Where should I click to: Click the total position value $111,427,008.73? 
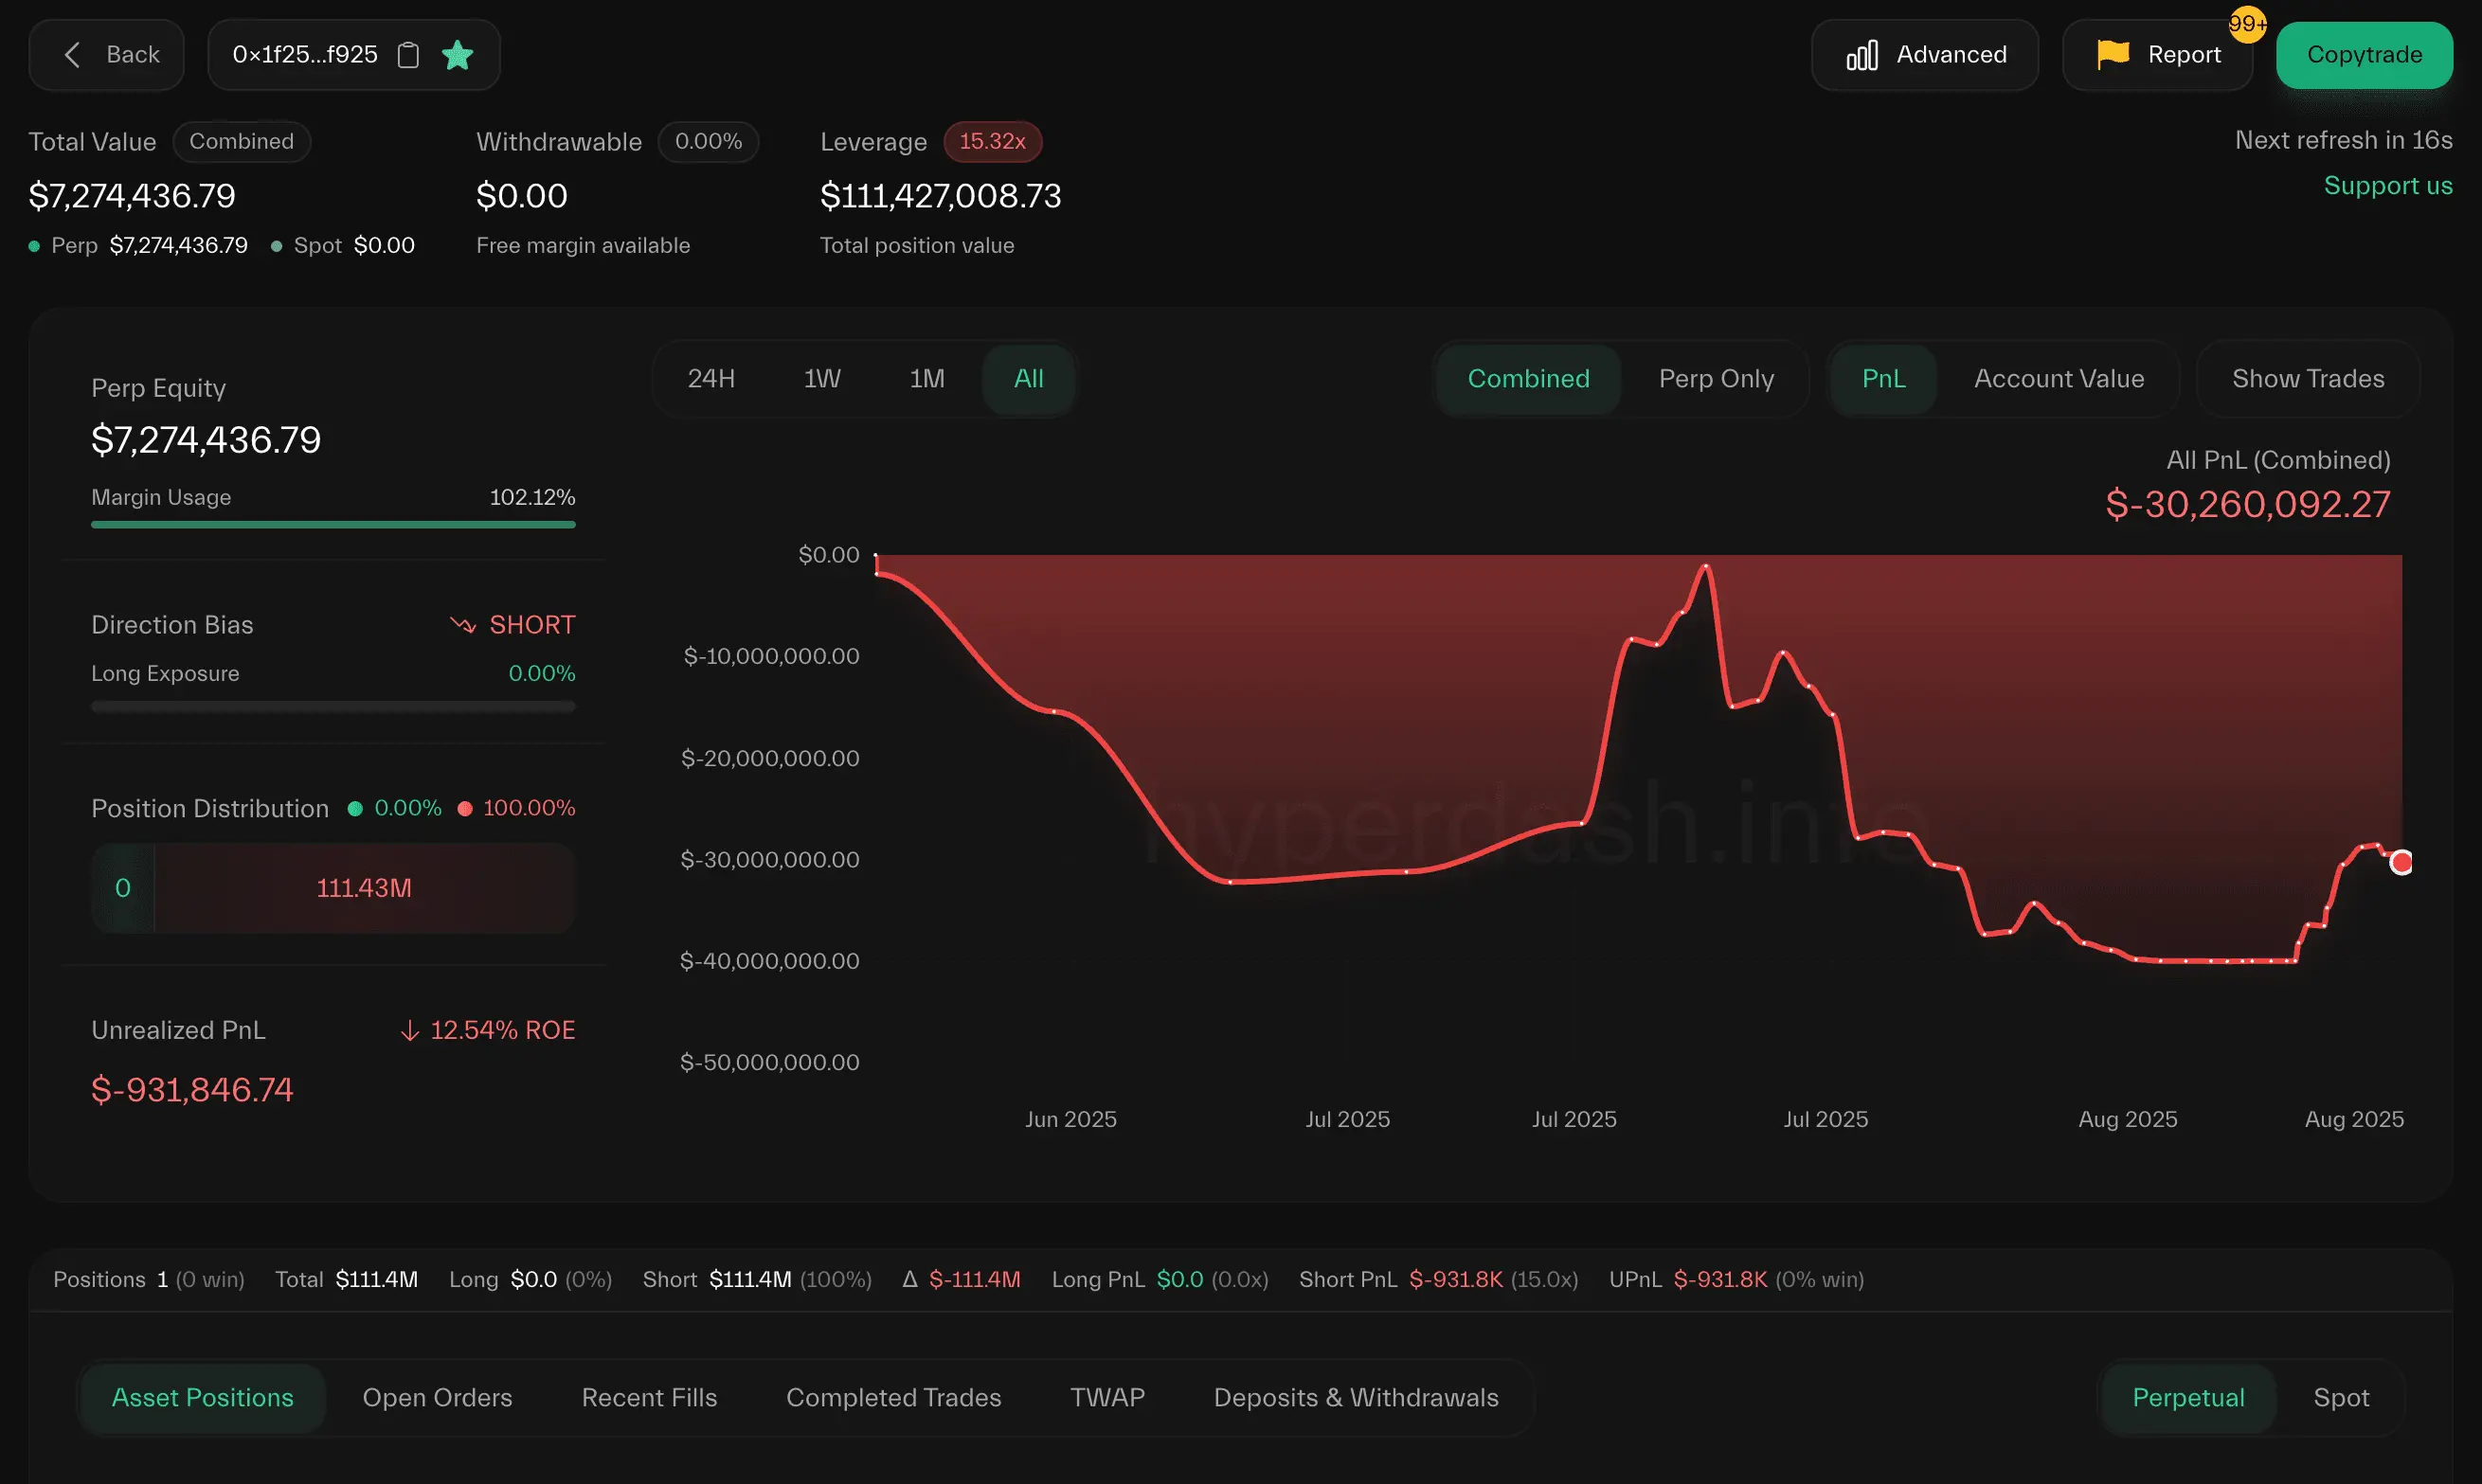(x=941, y=196)
